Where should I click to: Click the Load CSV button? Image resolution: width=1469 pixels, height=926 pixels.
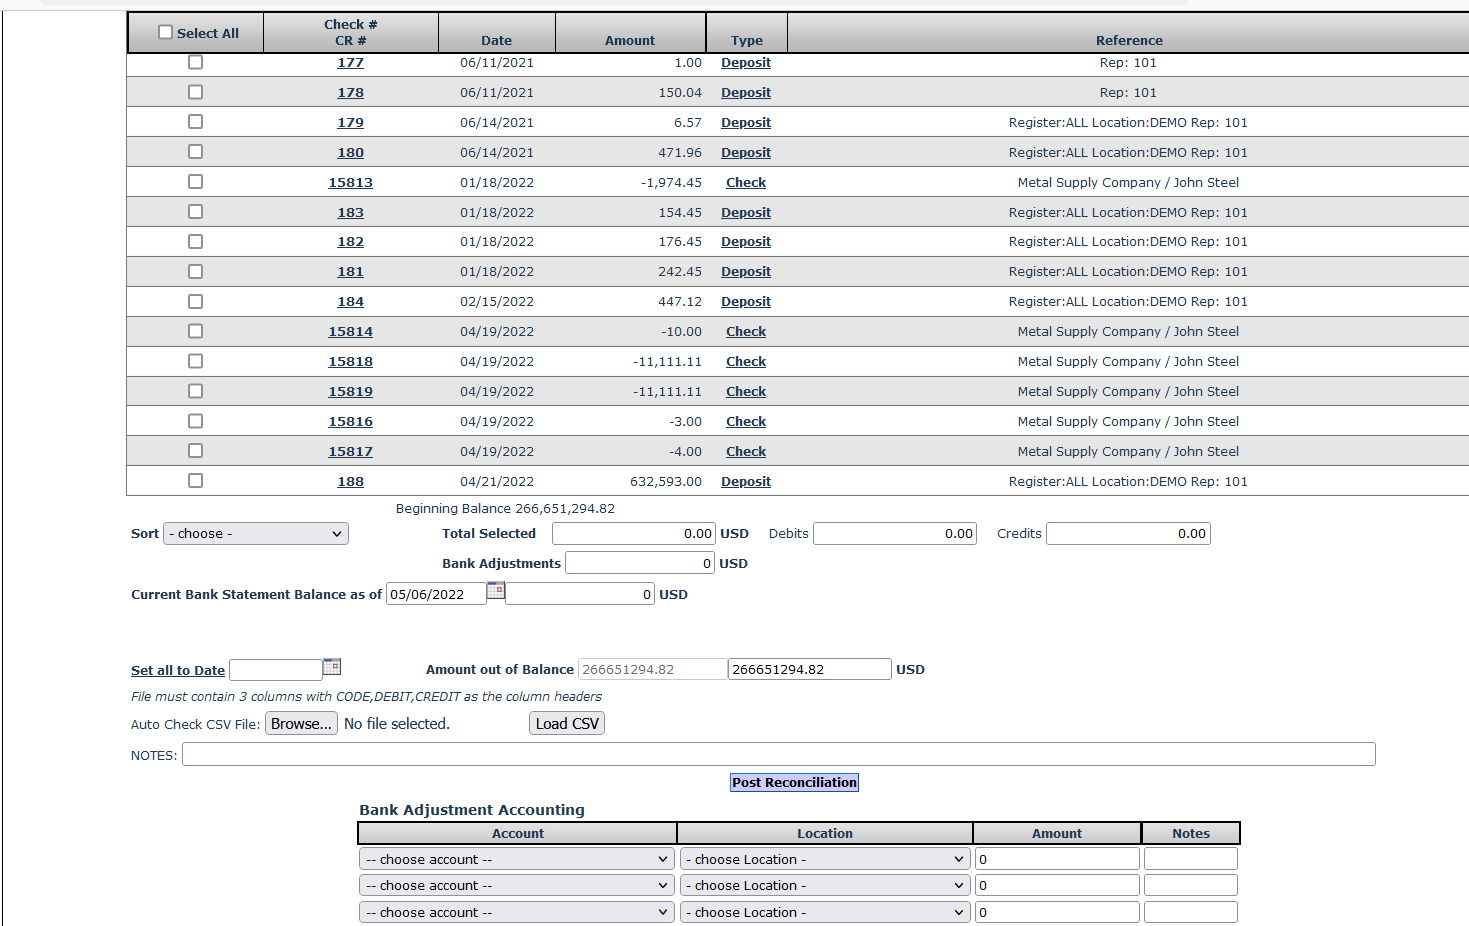[567, 724]
